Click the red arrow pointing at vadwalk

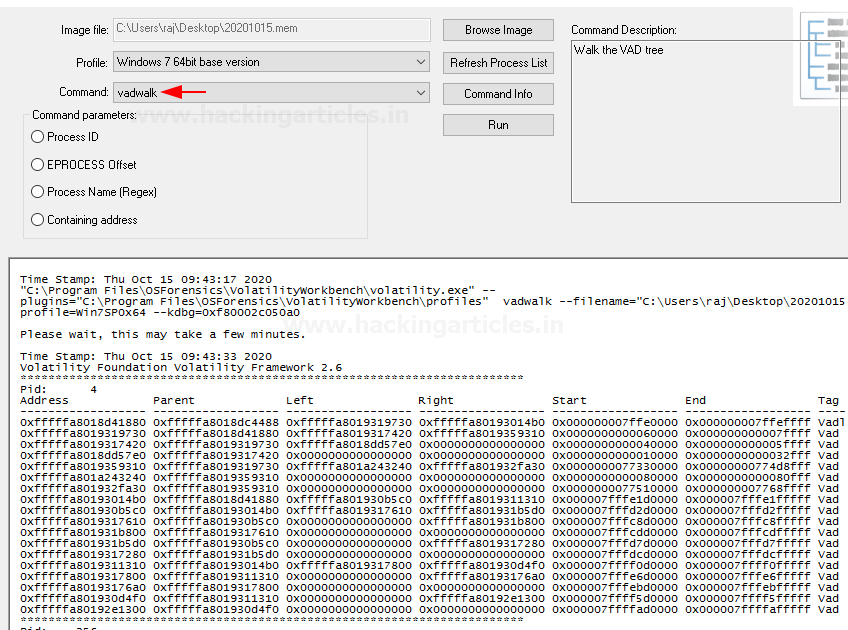tap(184, 93)
